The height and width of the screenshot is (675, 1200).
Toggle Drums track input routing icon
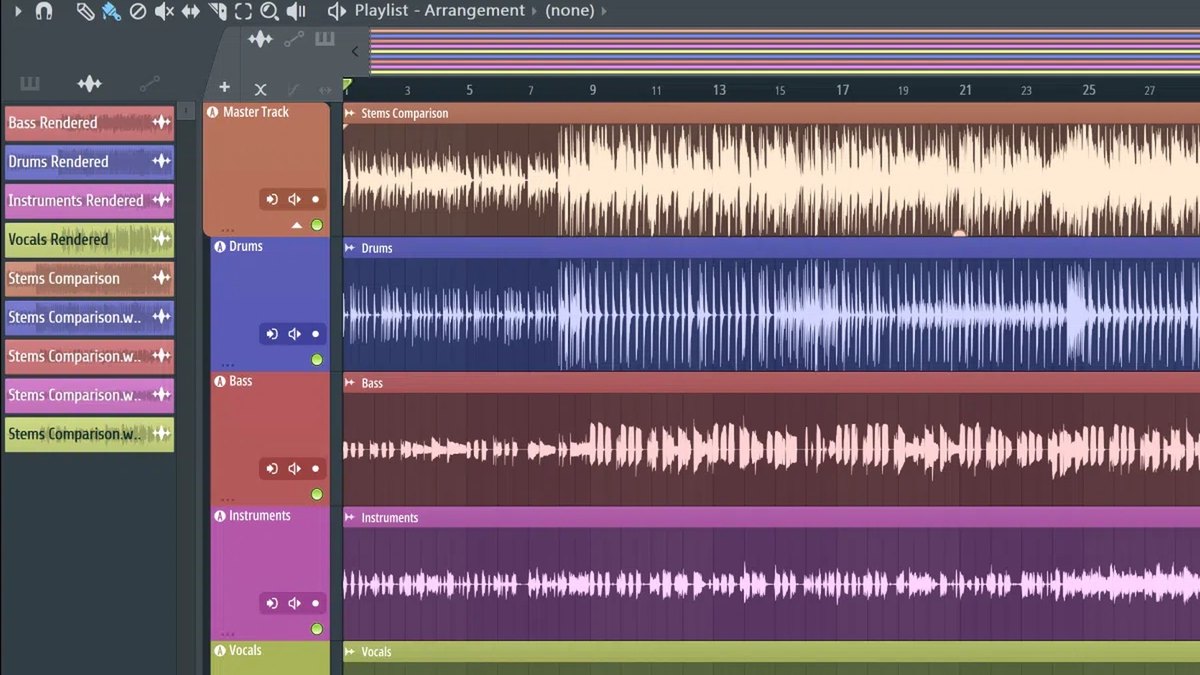(272, 334)
